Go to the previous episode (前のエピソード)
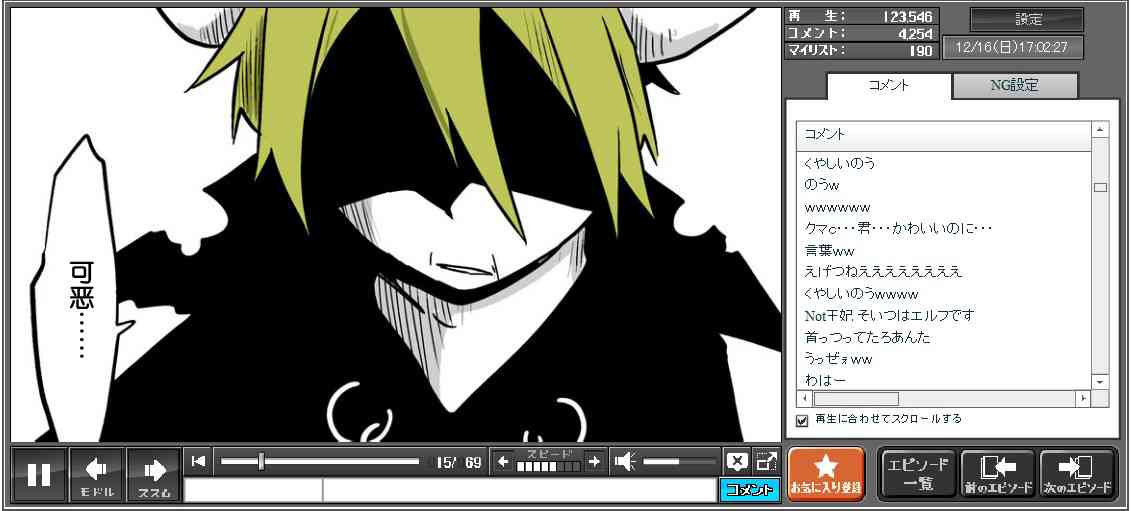Viewport: 1131px width, 511px height. click(x=996, y=474)
